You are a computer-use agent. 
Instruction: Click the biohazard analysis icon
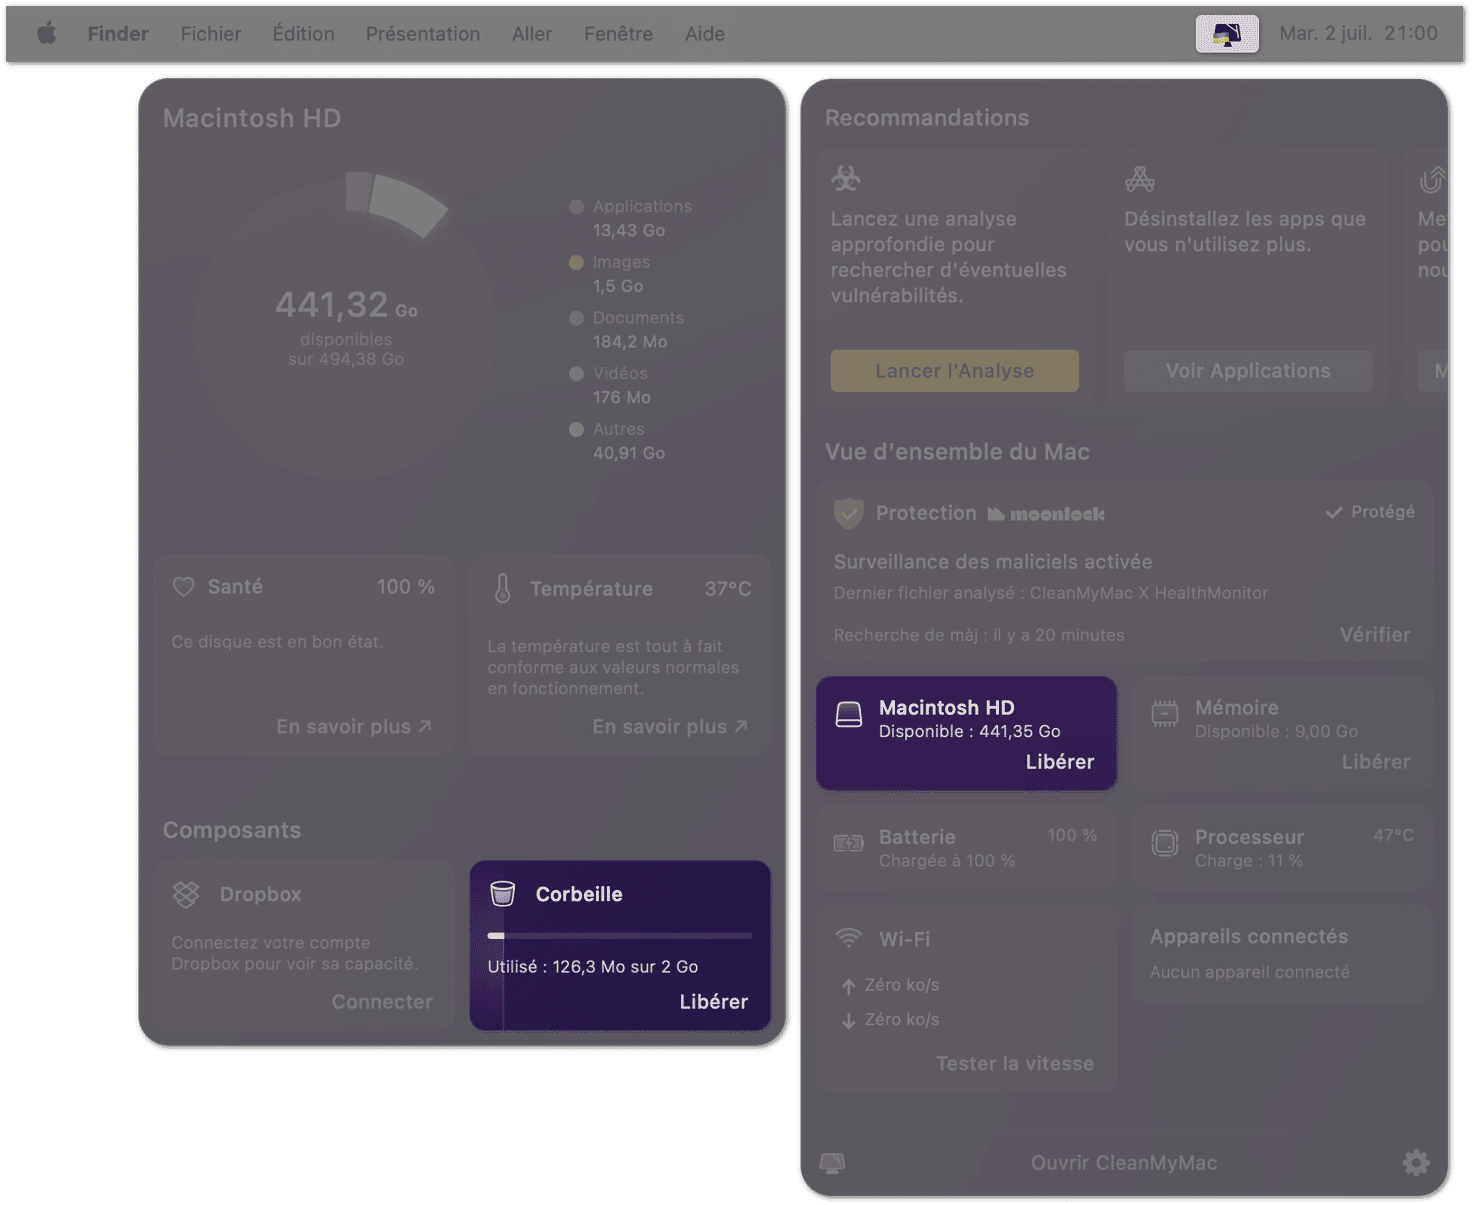pyautogui.click(x=846, y=178)
